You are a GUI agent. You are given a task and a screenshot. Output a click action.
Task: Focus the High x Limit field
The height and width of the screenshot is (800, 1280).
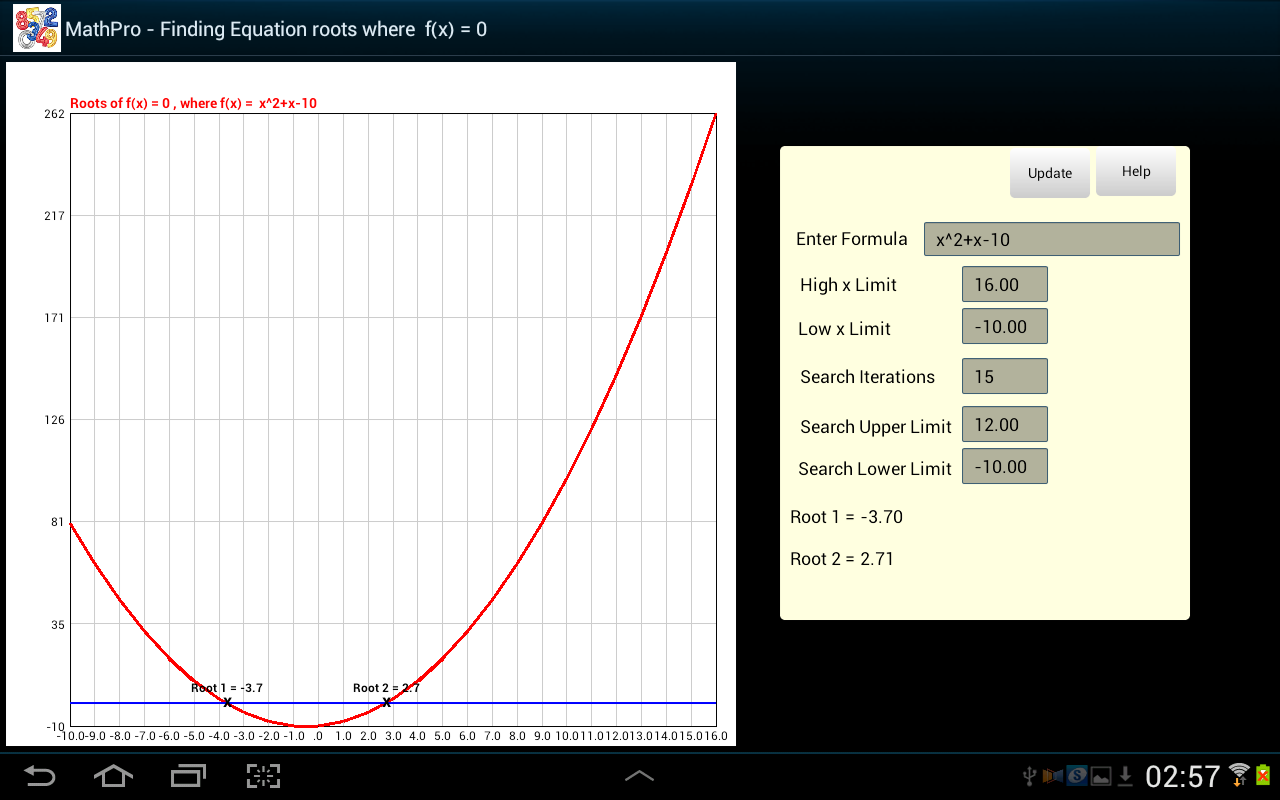point(1005,284)
